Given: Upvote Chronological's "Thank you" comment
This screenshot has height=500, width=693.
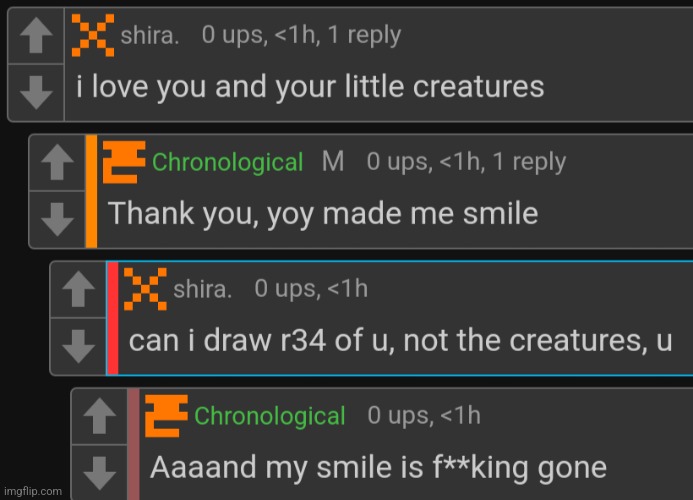Looking at the screenshot, I should point(58,163).
